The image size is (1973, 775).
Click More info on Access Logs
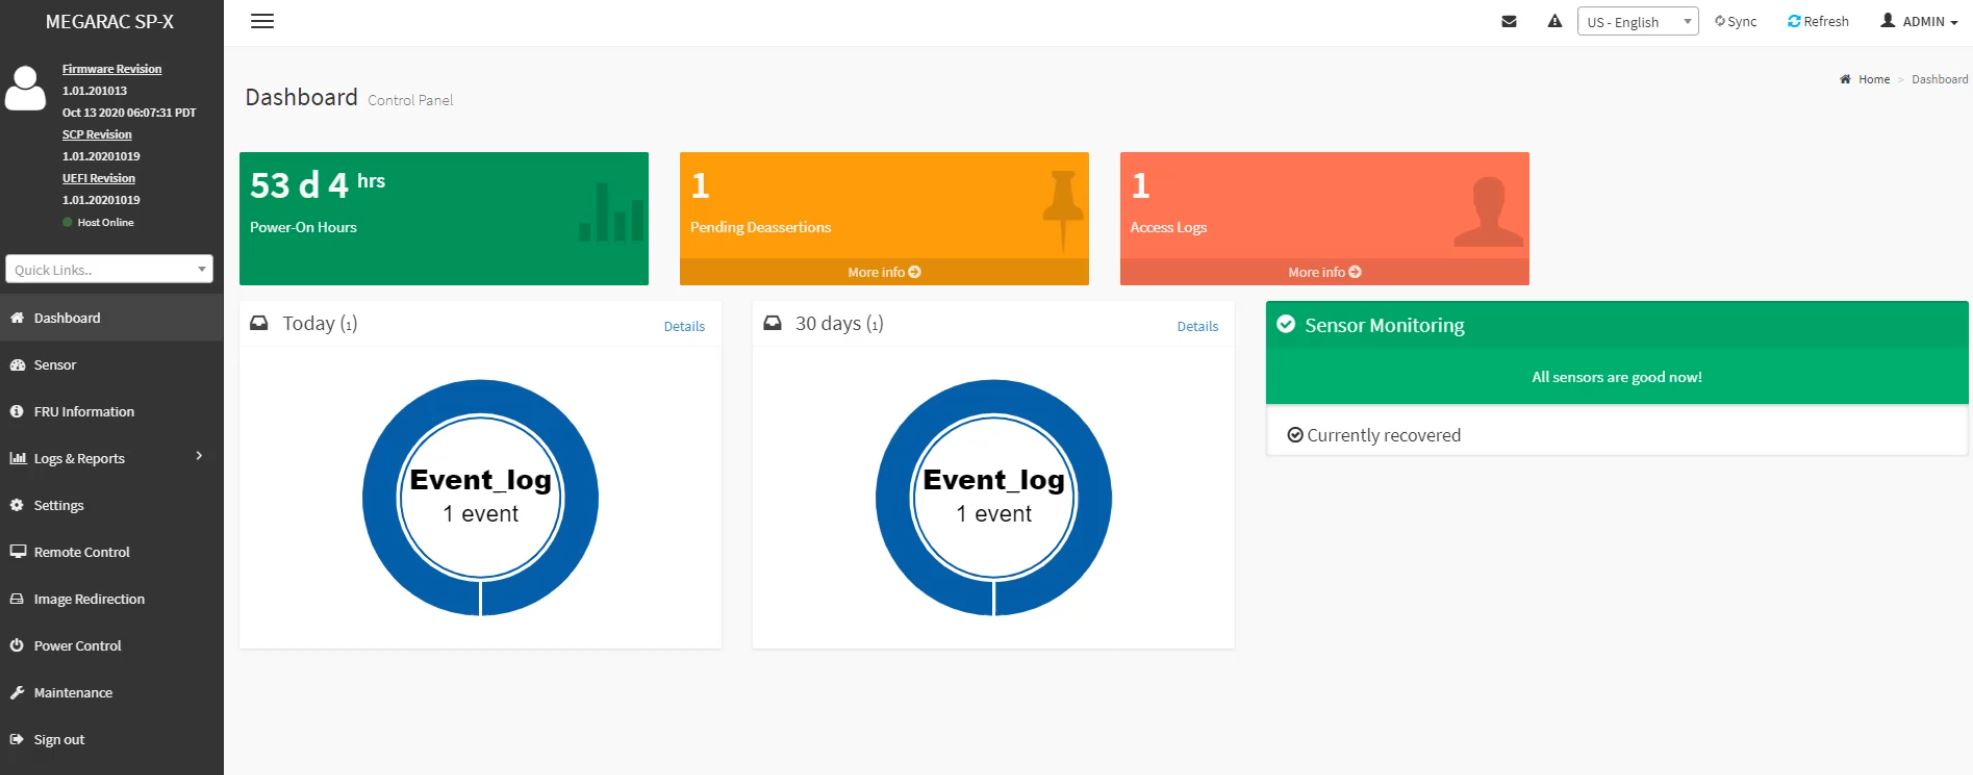pyautogui.click(x=1324, y=272)
